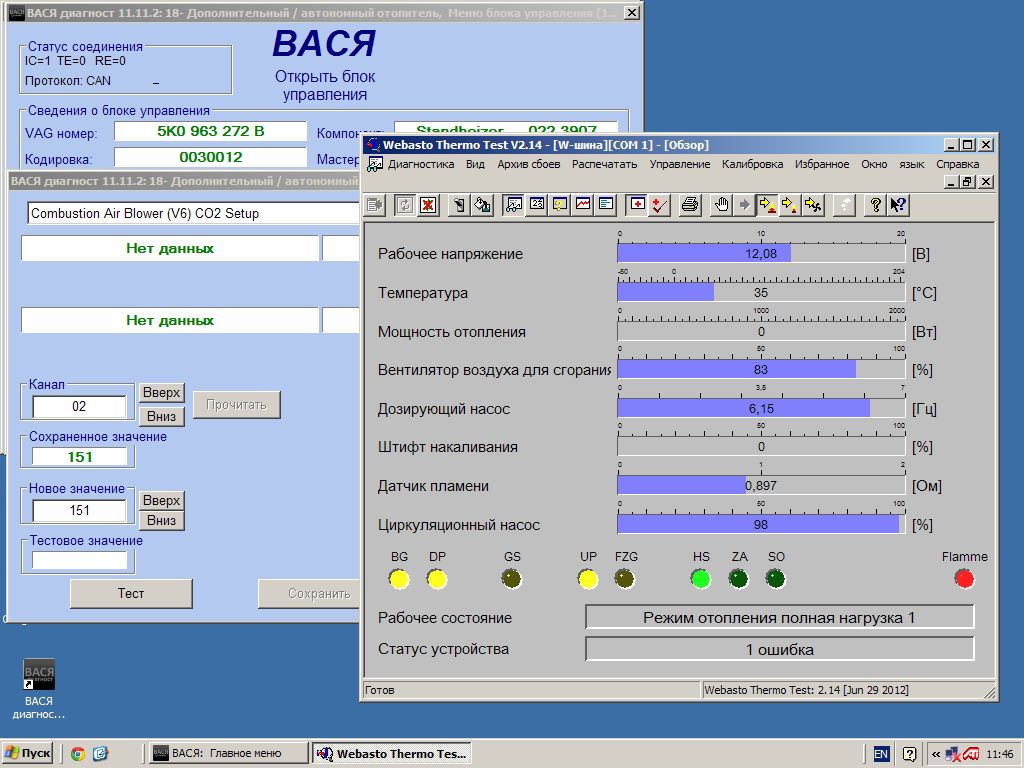This screenshot has height=768, width=1024.
Task: Click the Сохранить button
Action: (x=309, y=593)
